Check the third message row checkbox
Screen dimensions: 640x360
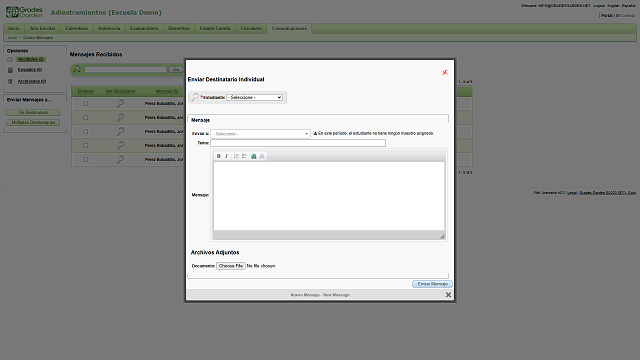[86, 131]
